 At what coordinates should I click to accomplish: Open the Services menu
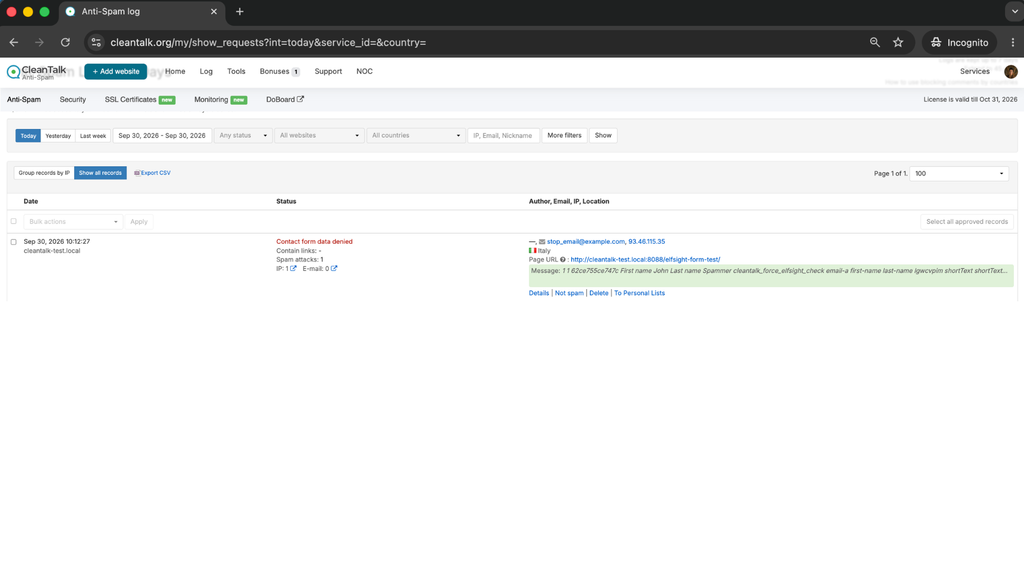pos(974,72)
